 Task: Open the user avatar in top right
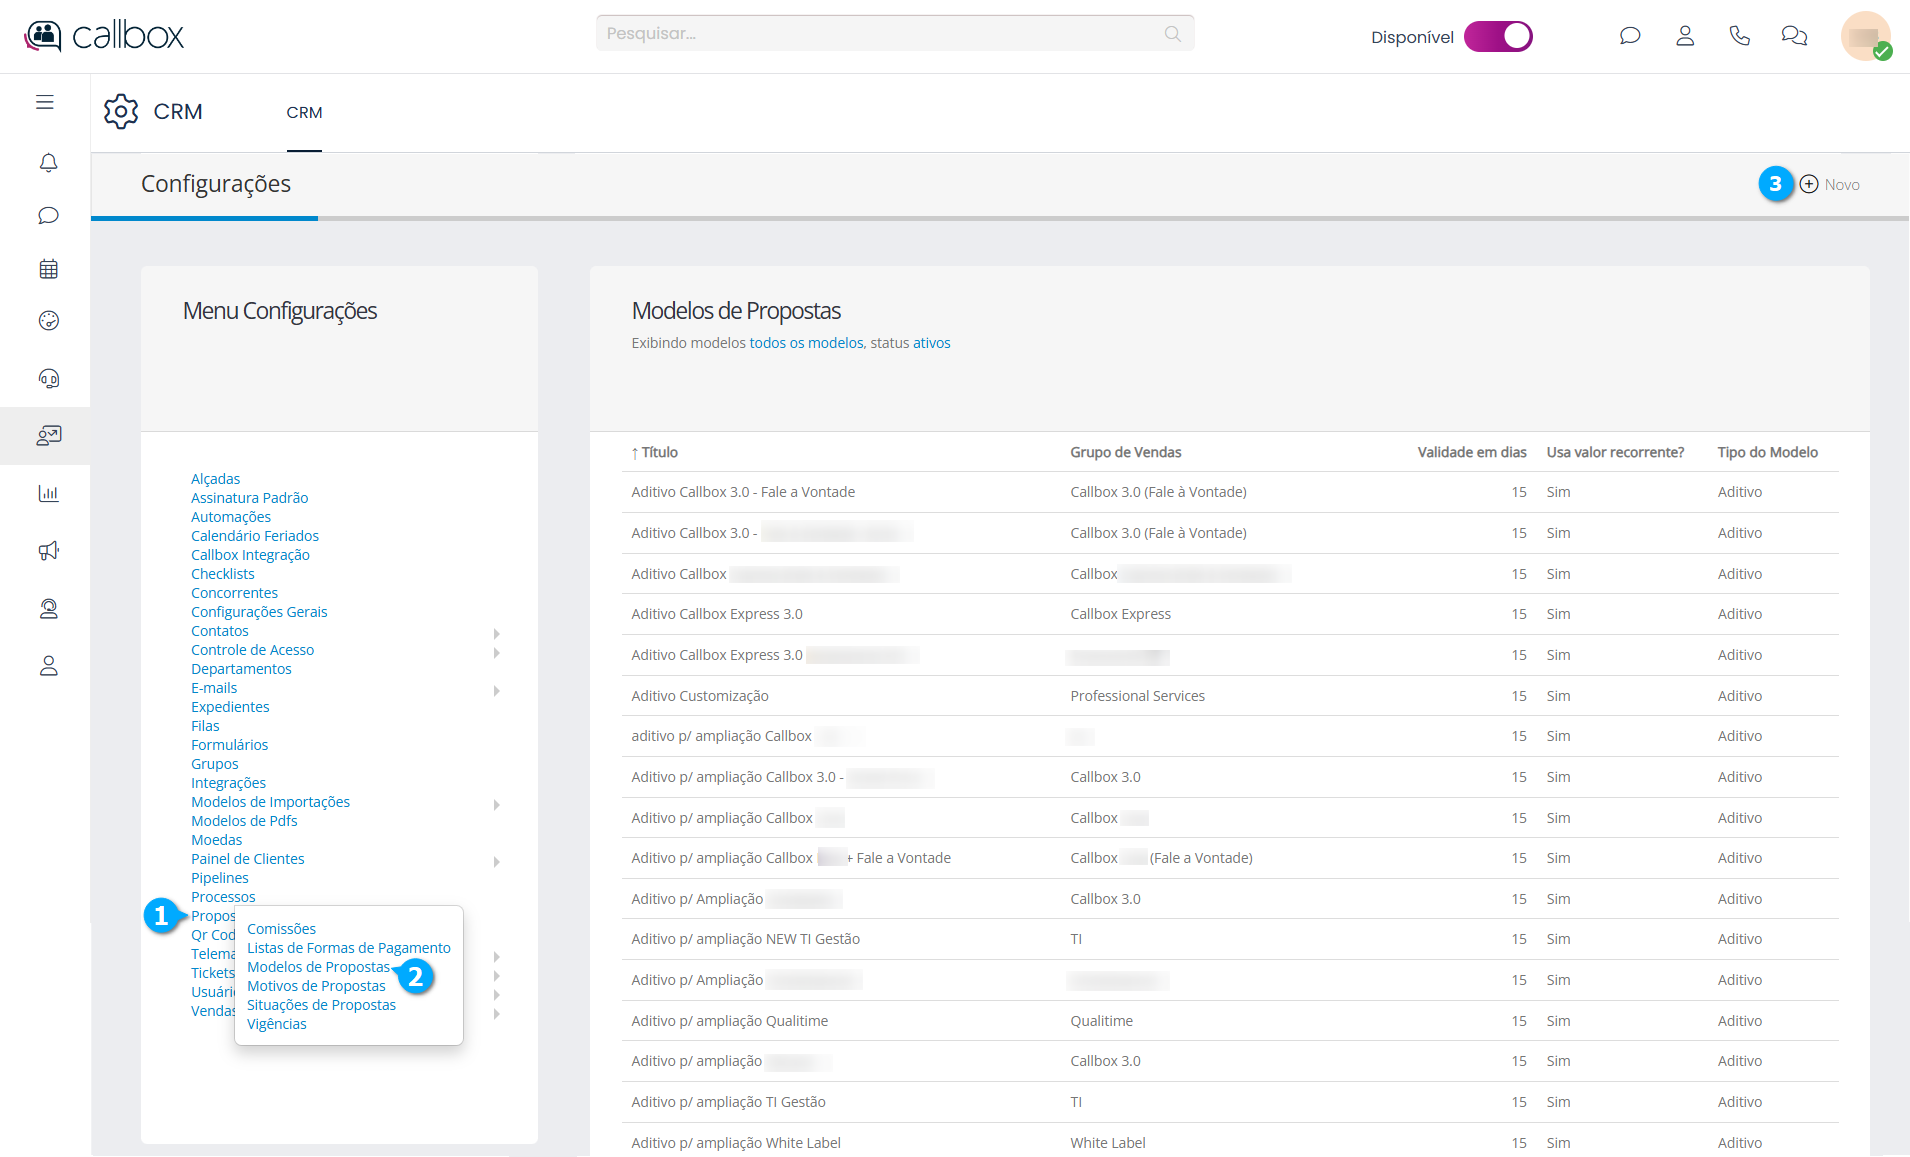(1864, 37)
